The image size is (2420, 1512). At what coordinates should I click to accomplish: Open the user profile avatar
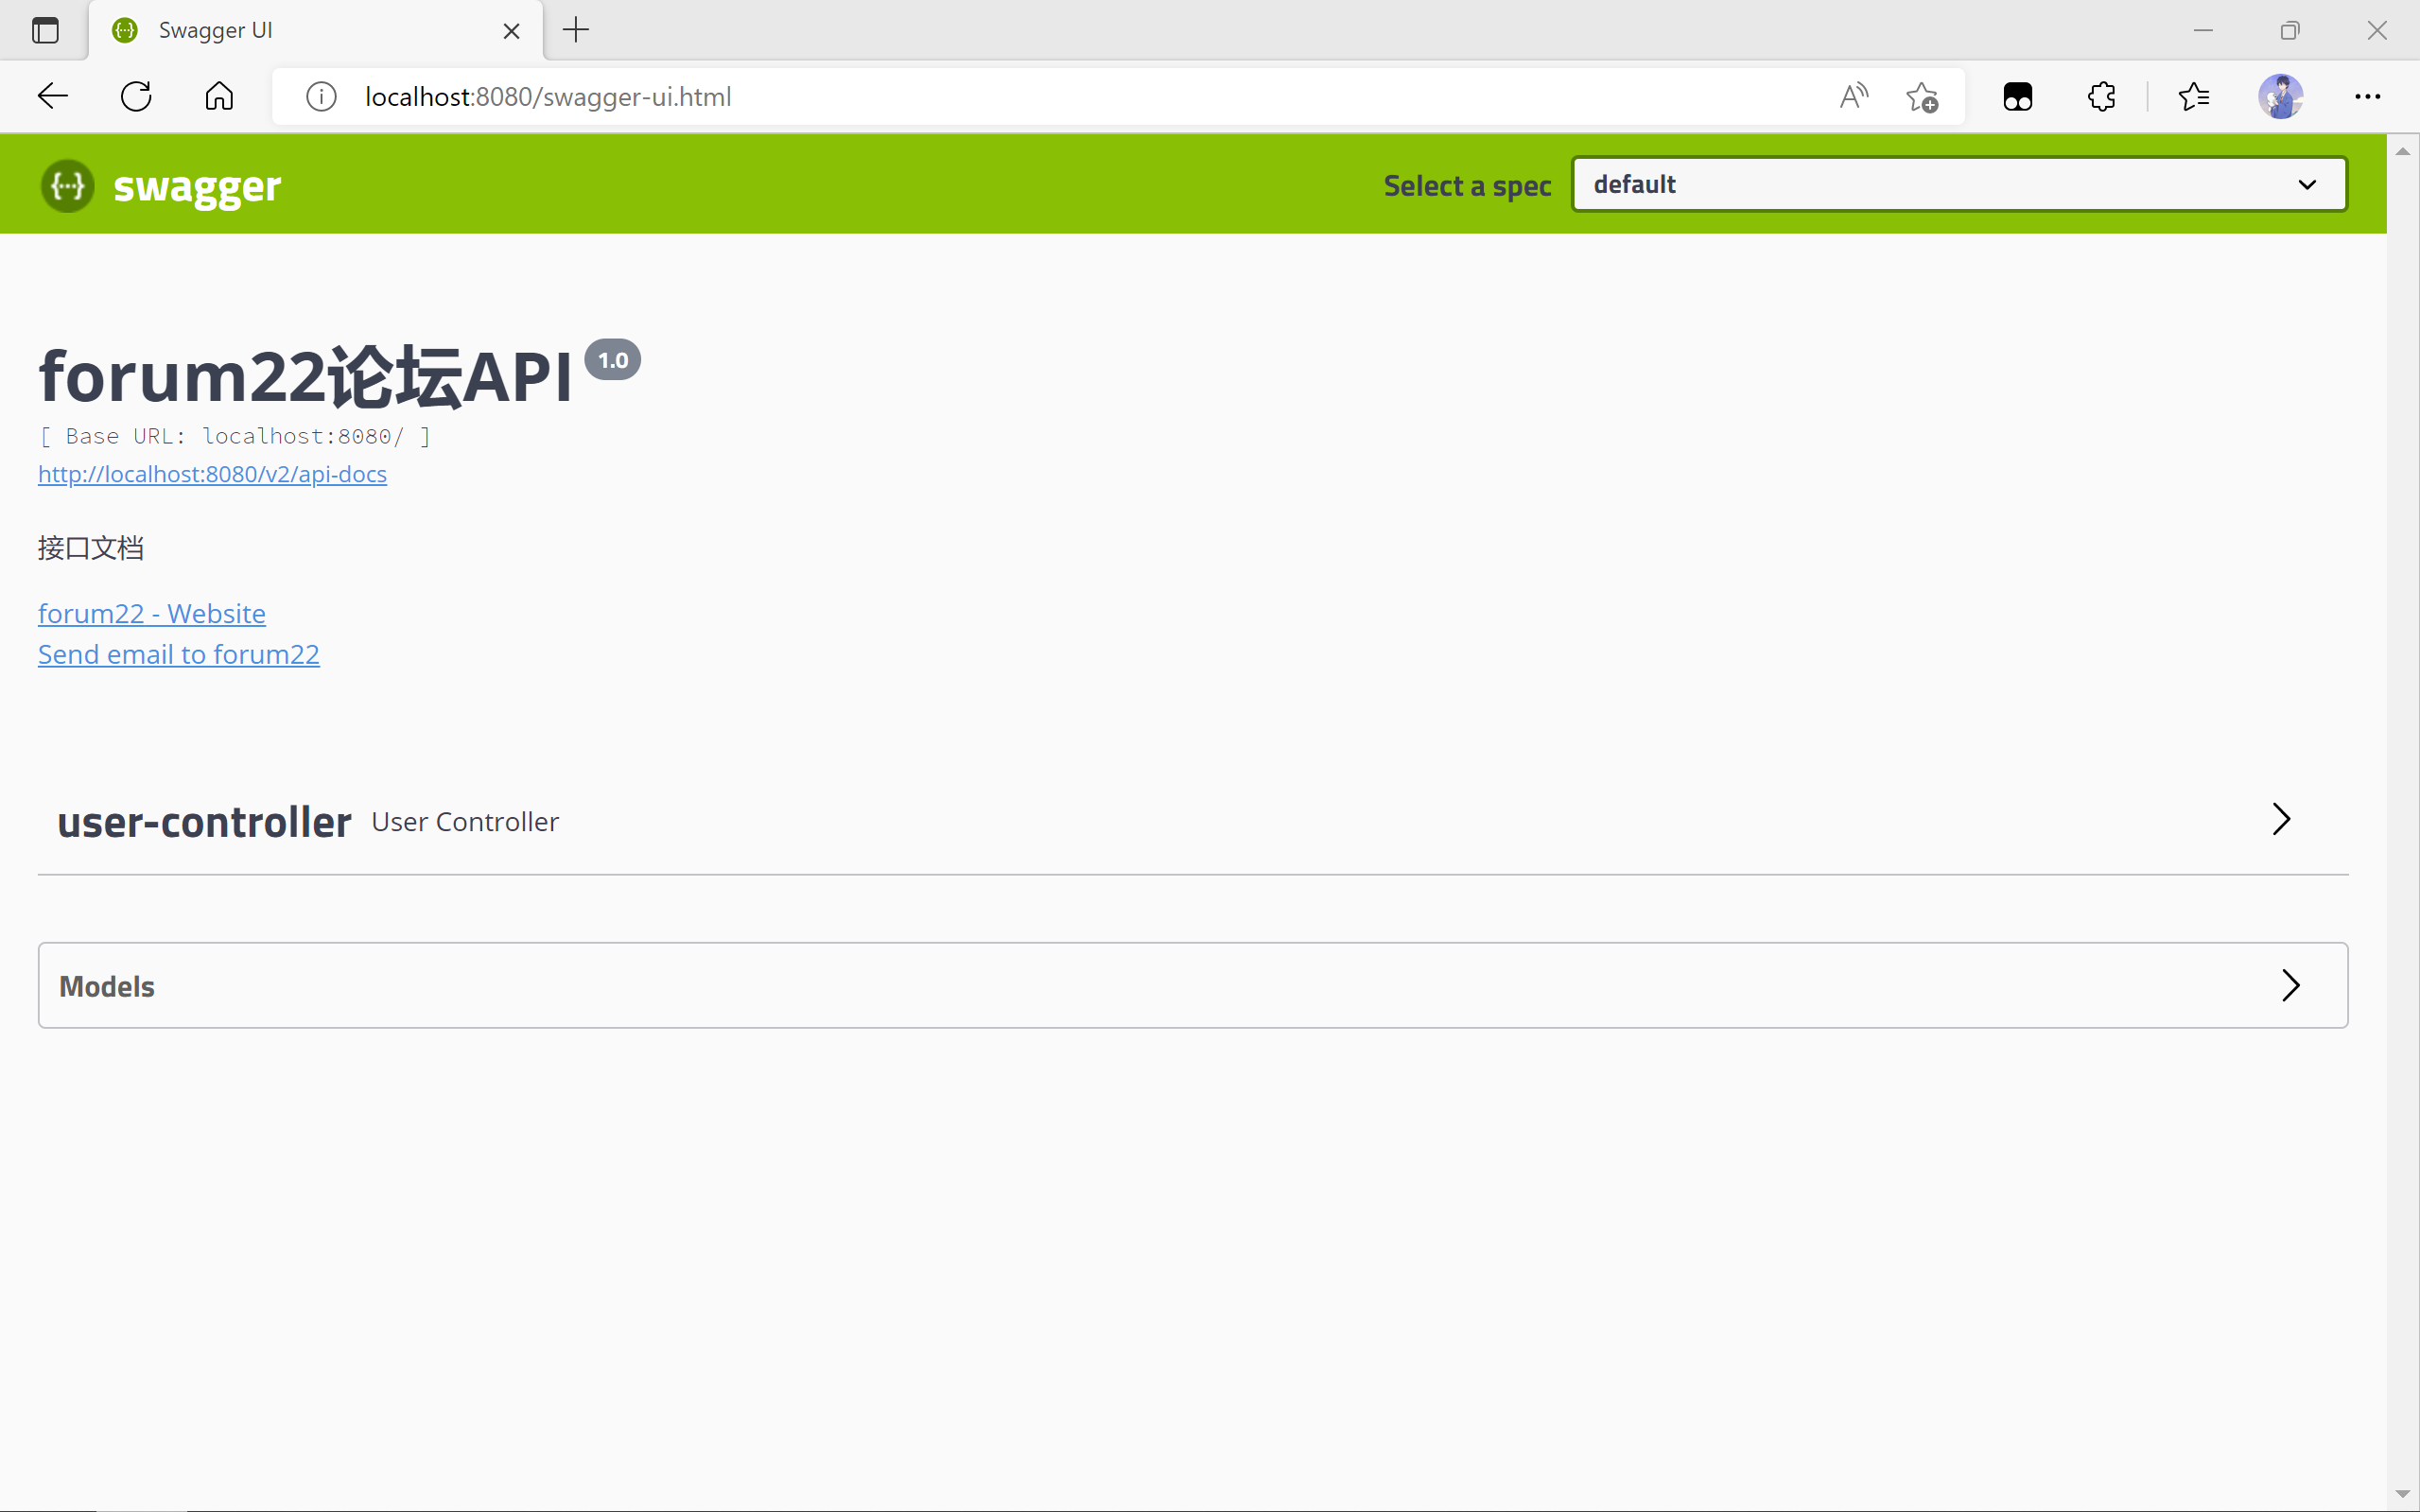click(2280, 97)
